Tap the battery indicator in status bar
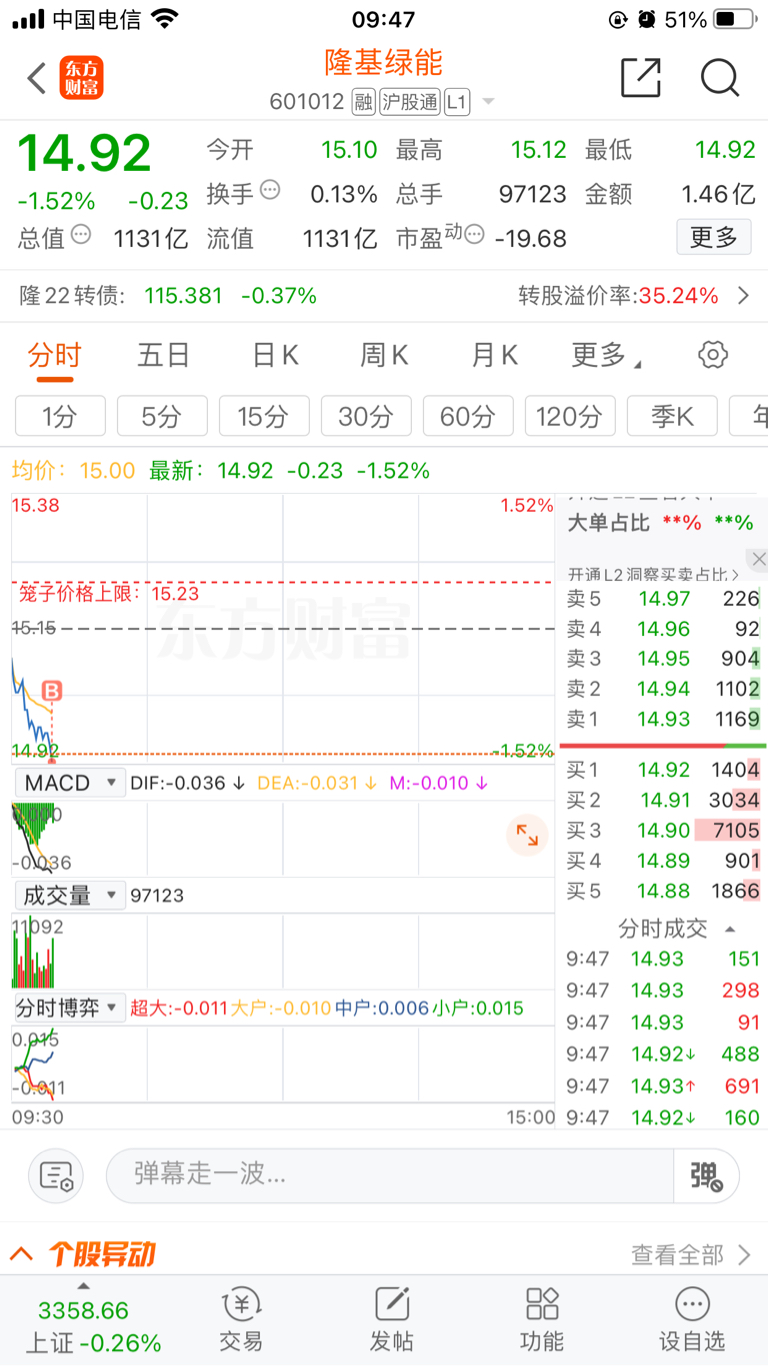The height and width of the screenshot is (1366, 768). [736, 19]
